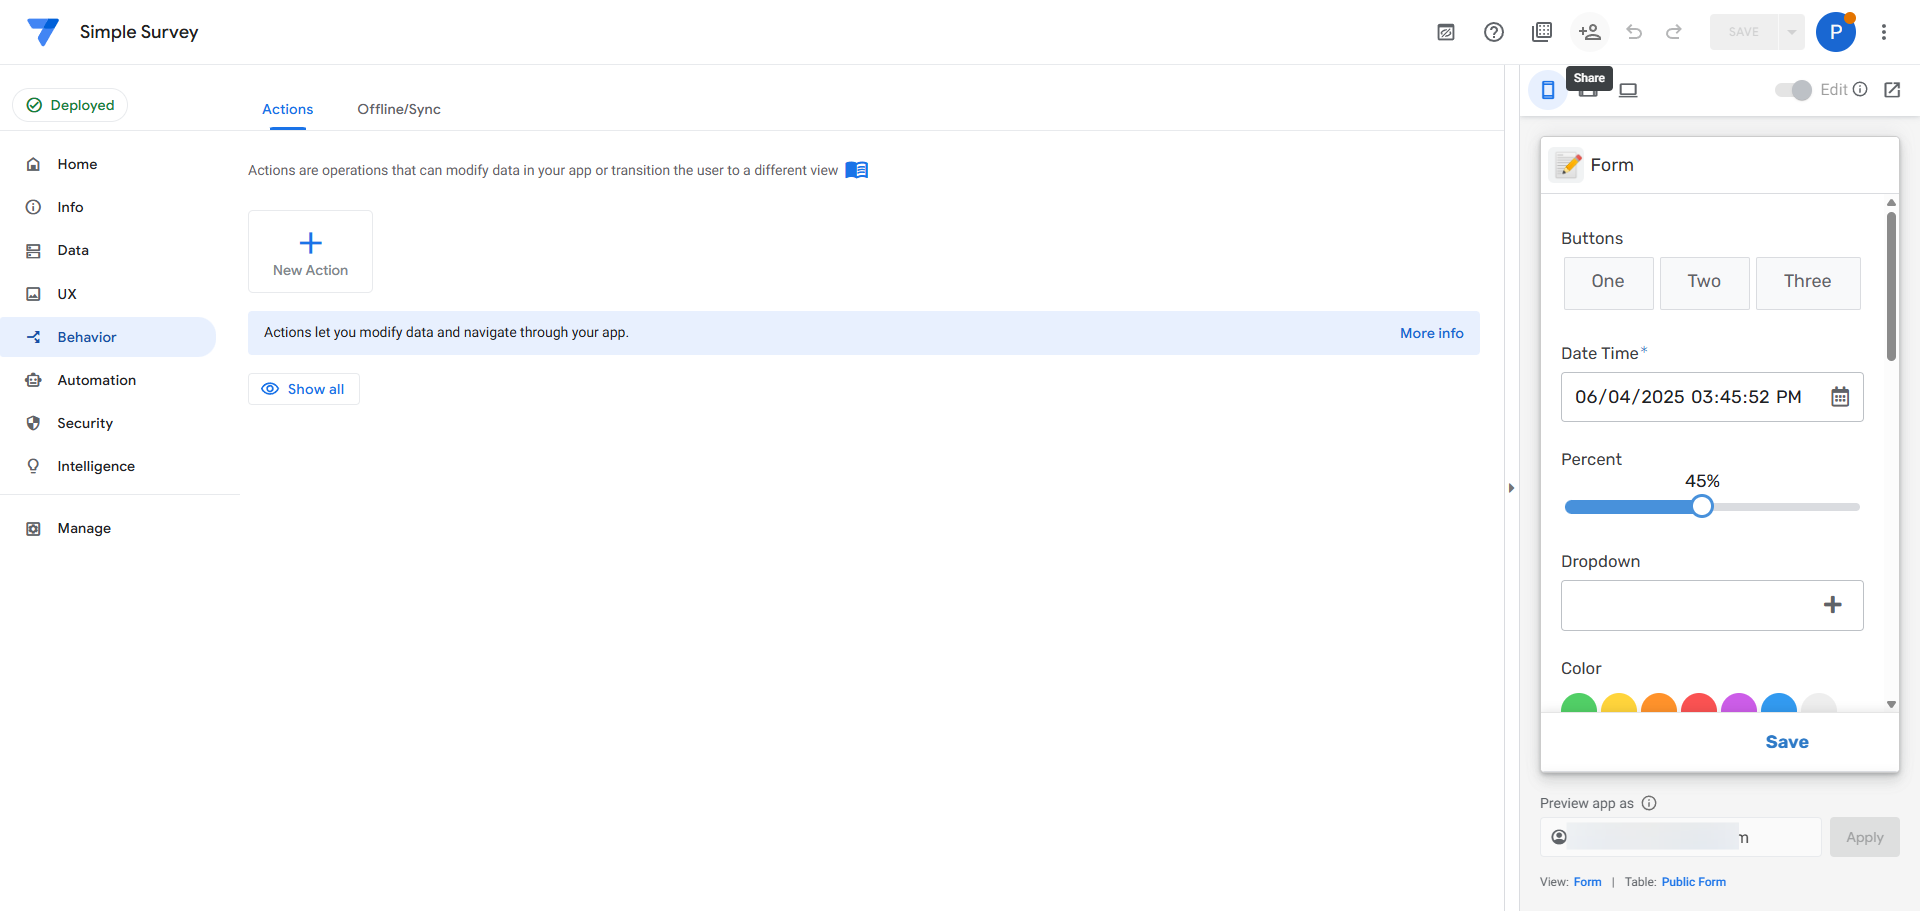Open the Dropdown field plus selector
The image size is (1920, 911).
1833,605
